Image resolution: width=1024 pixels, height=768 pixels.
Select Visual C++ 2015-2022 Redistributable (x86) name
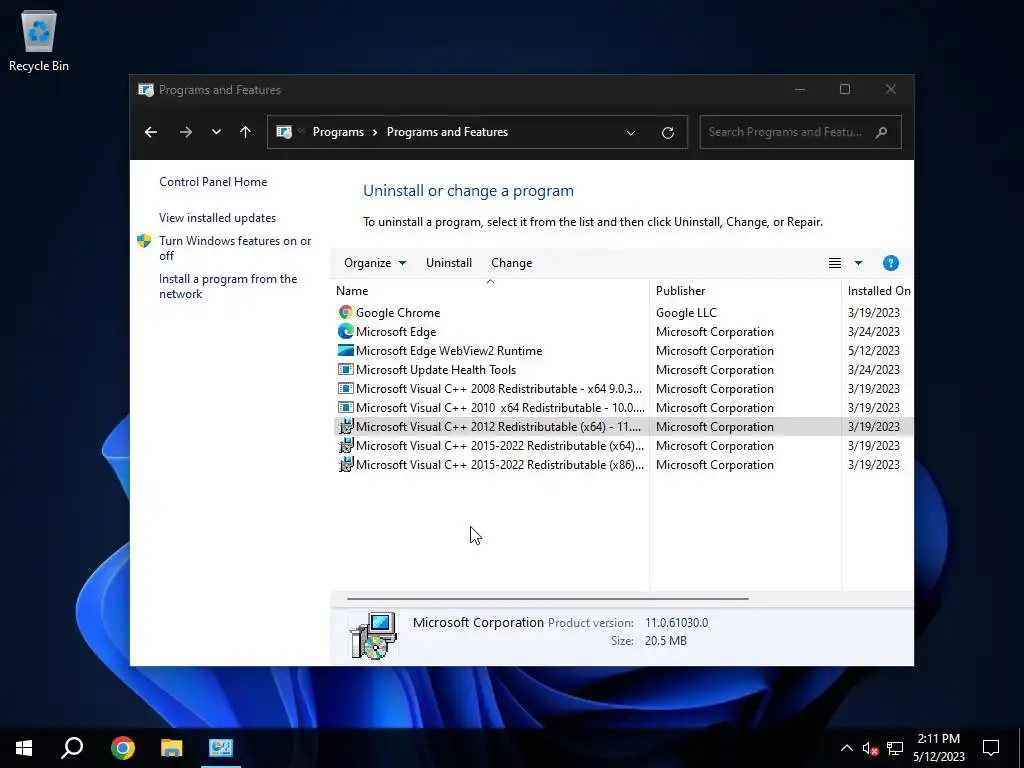500,464
